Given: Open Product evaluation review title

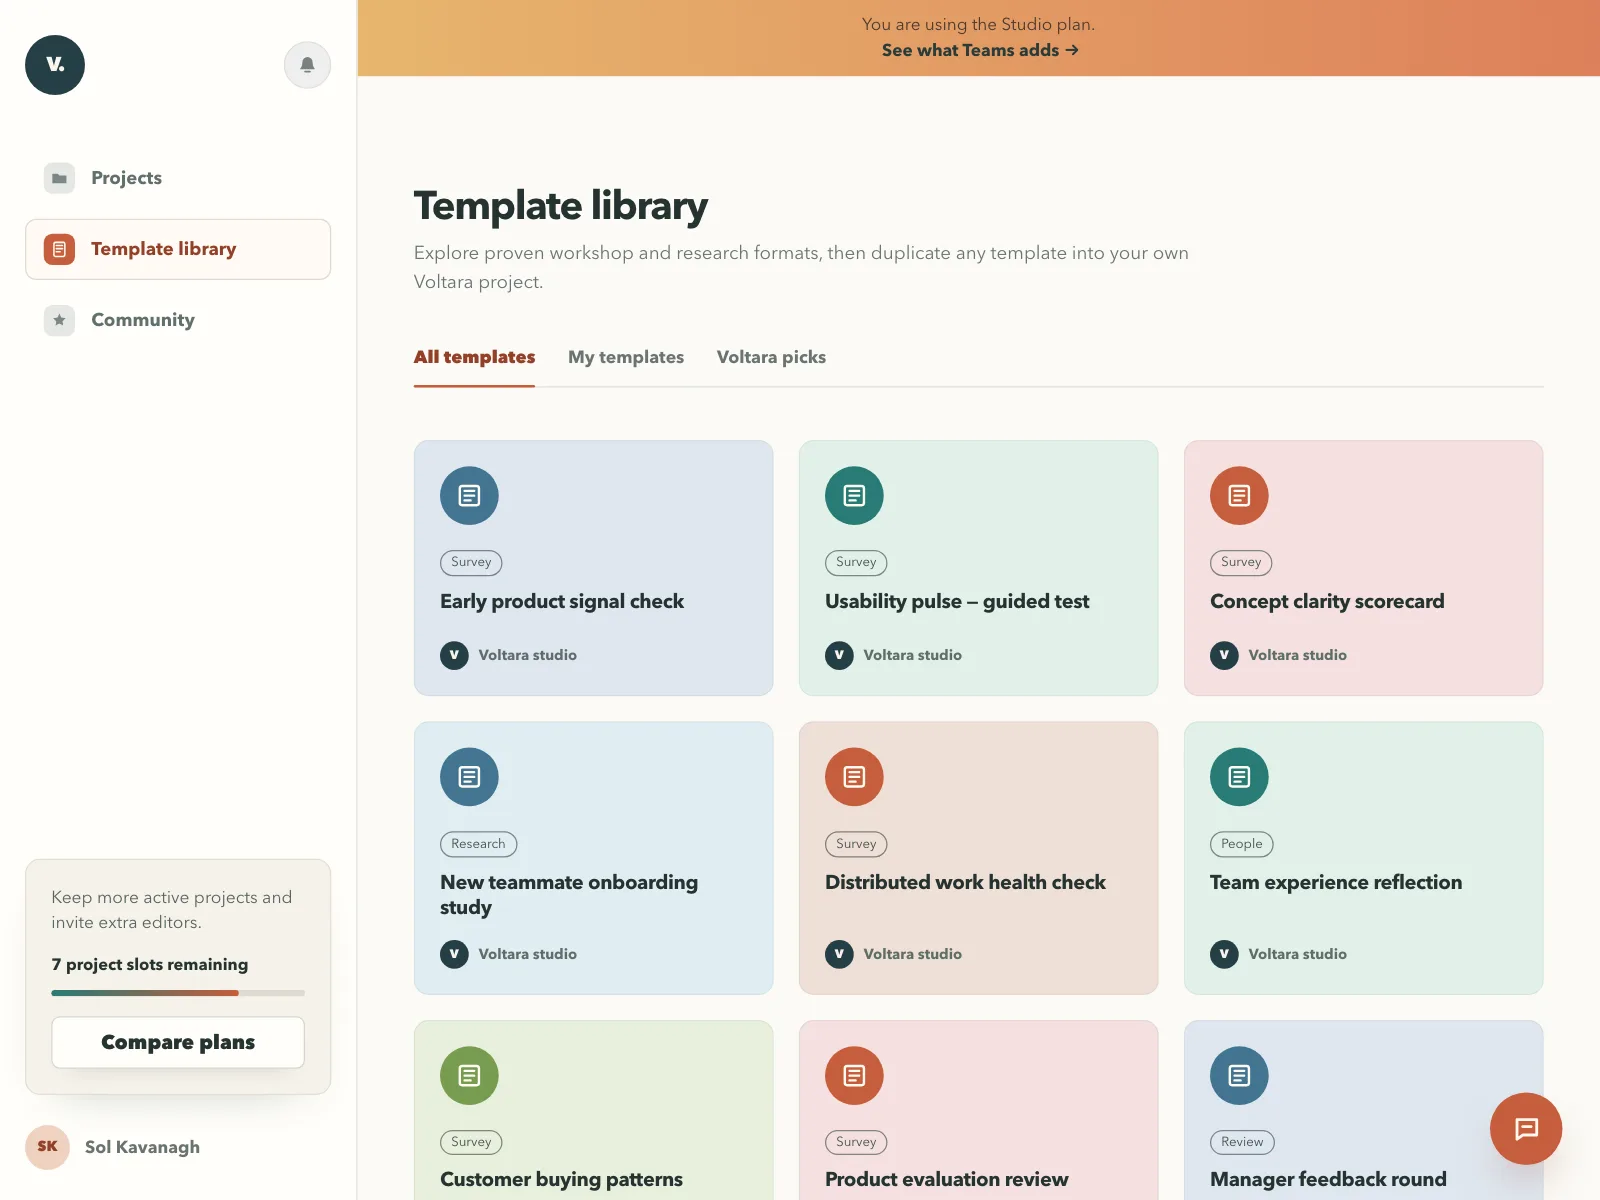Looking at the screenshot, I should click(x=946, y=1179).
